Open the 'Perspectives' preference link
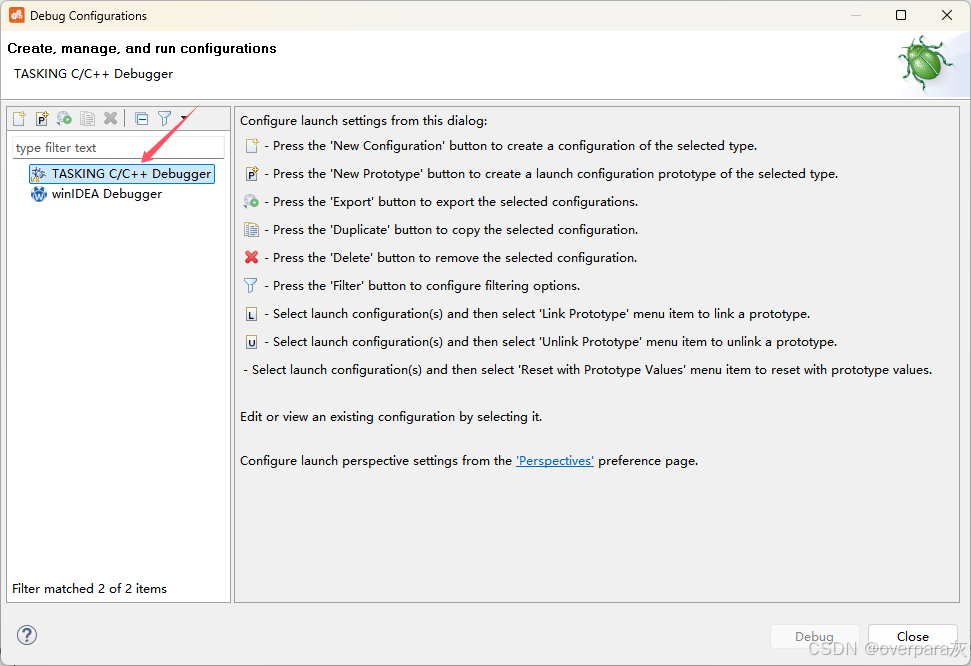The image size is (971, 666). 555,461
